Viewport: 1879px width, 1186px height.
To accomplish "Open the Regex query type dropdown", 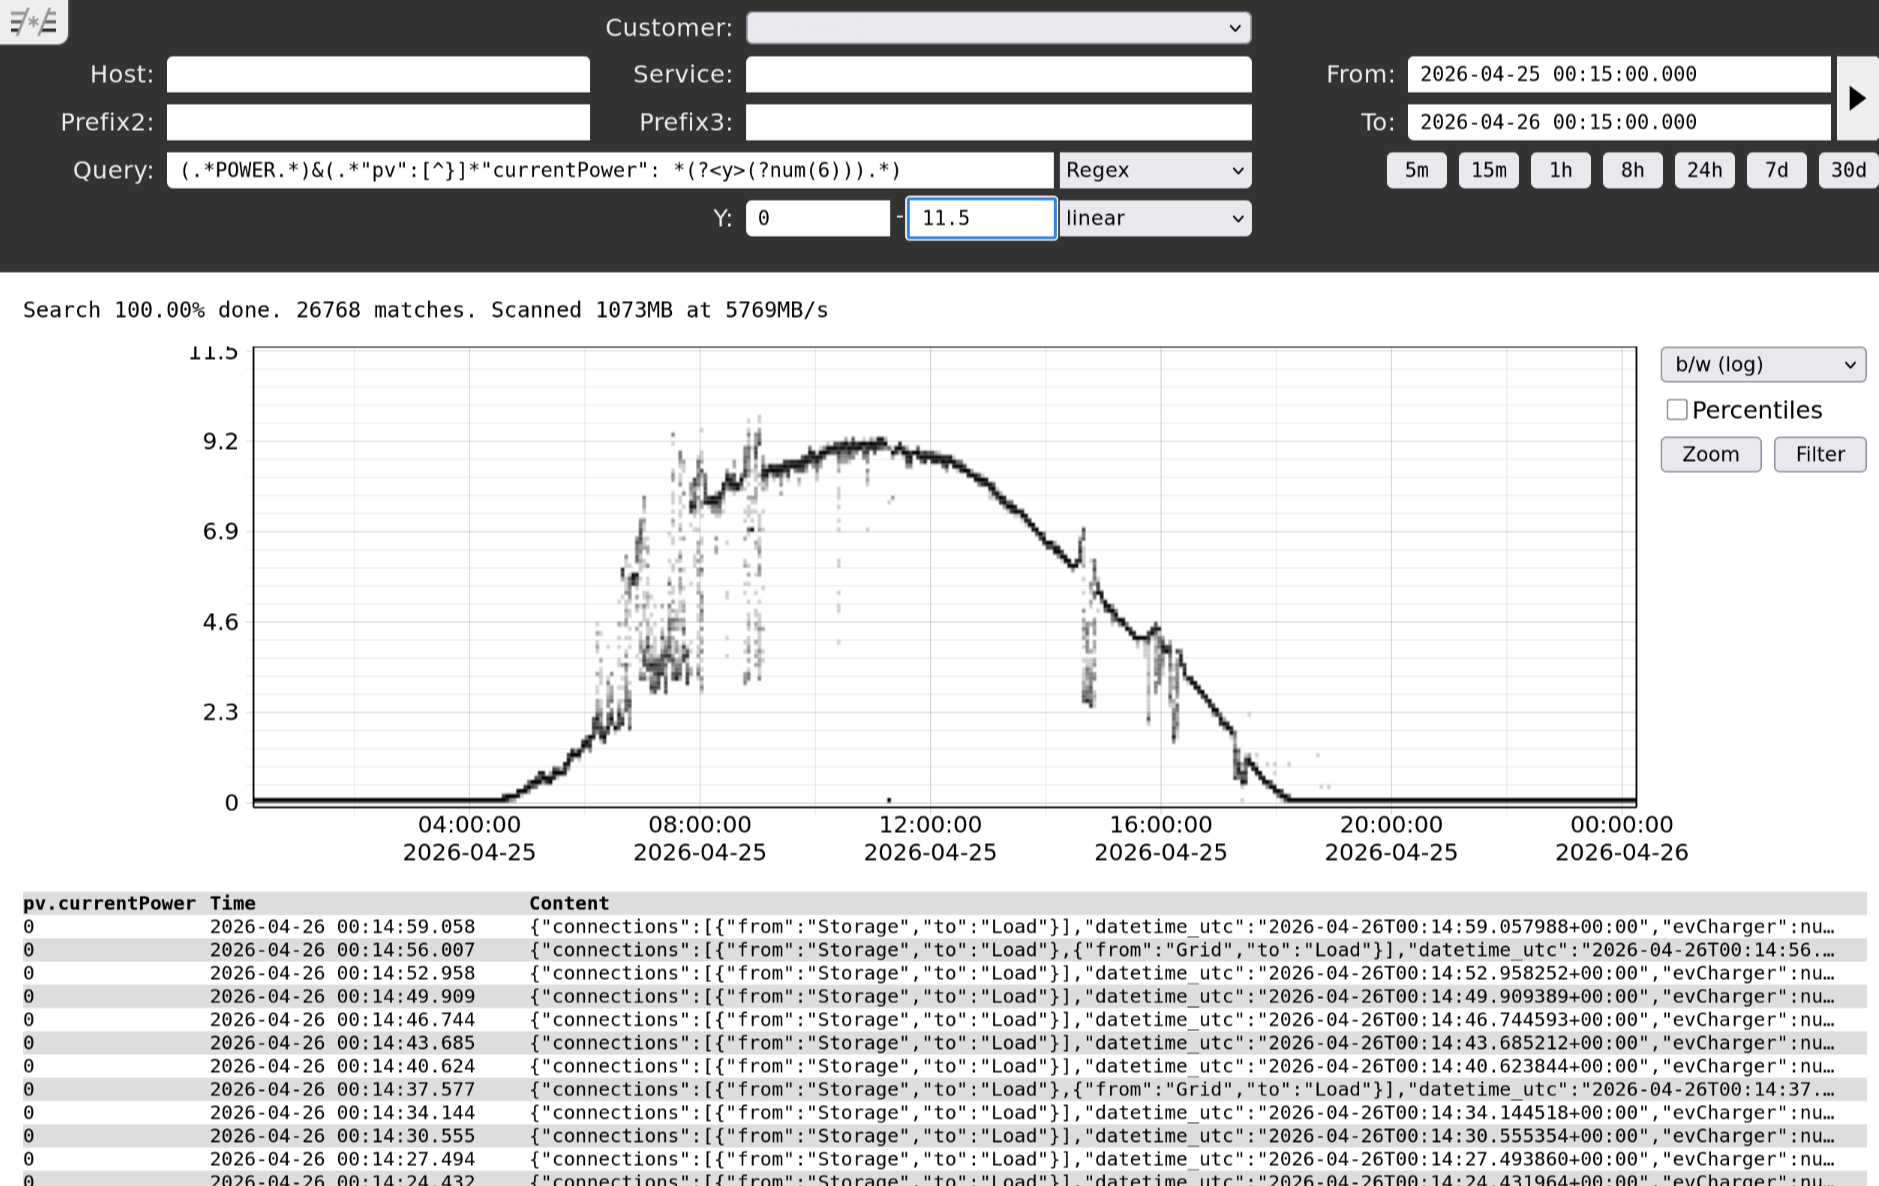I will coord(1155,170).
